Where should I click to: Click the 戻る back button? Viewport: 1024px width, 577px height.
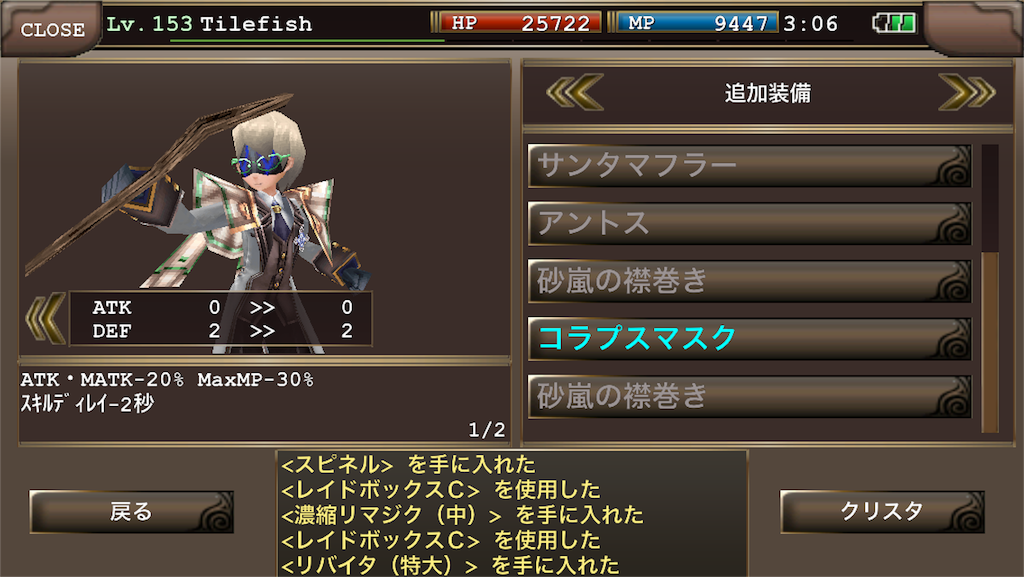pyautogui.click(x=131, y=512)
